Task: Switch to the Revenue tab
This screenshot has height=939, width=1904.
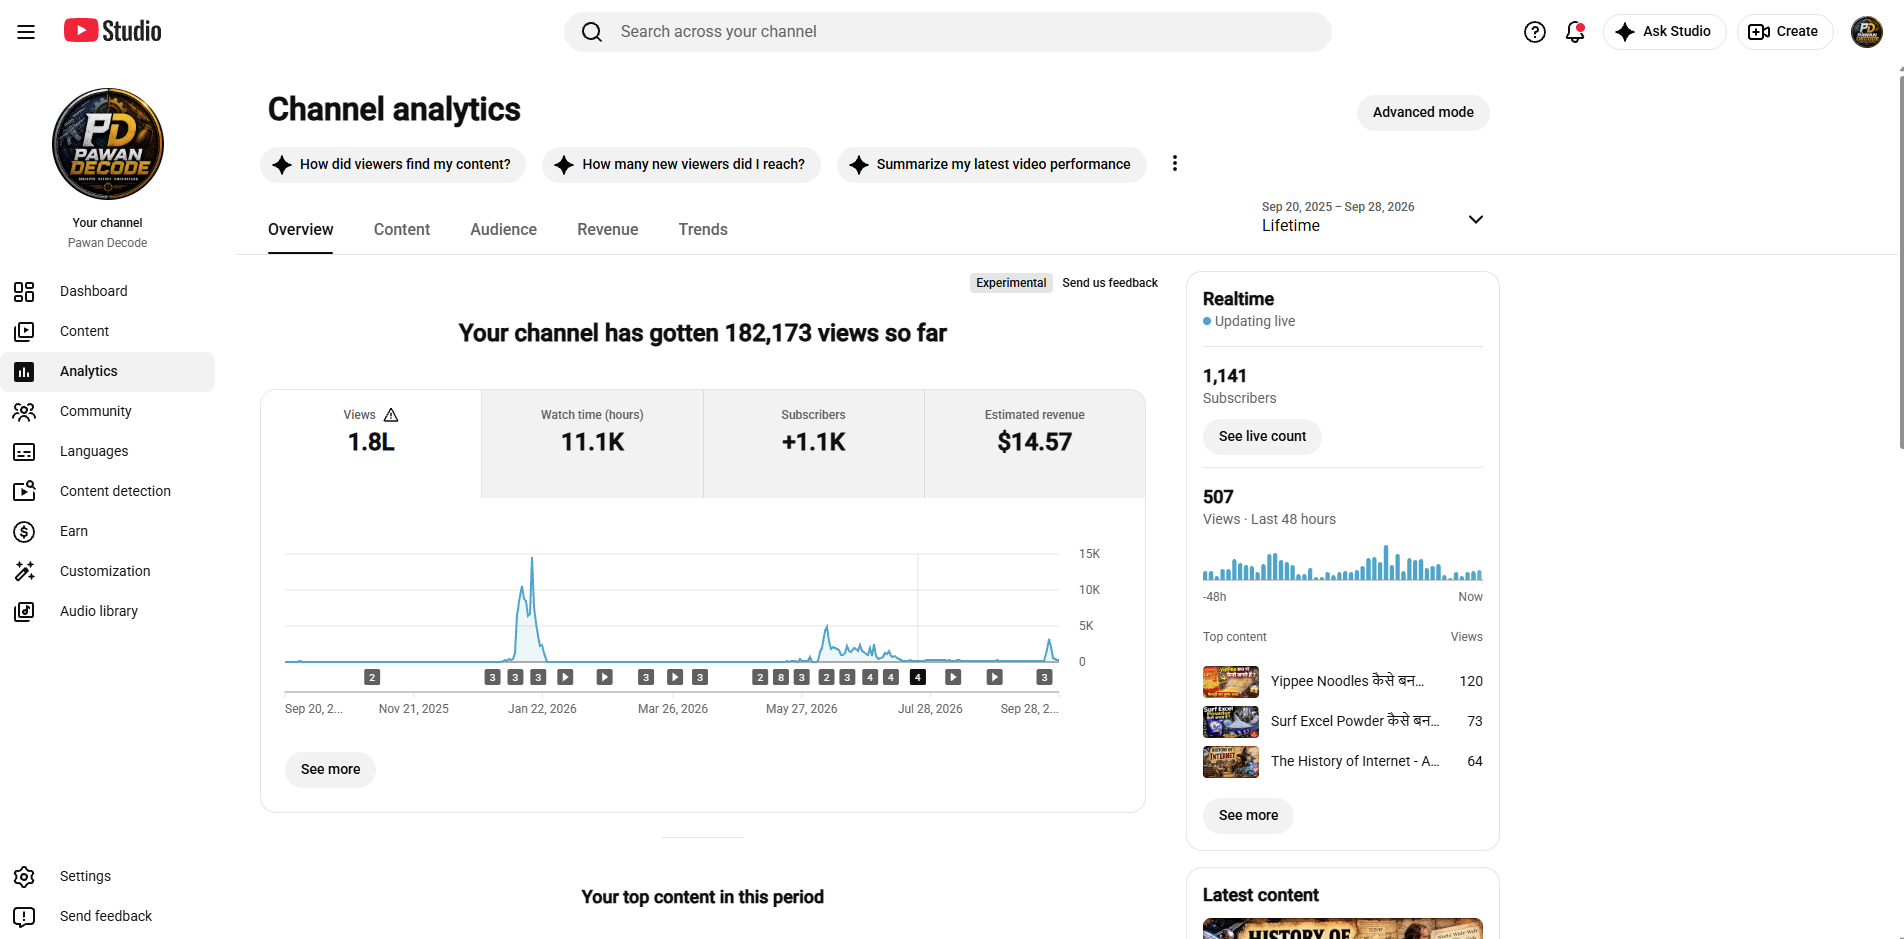Action: [x=608, y=230]
